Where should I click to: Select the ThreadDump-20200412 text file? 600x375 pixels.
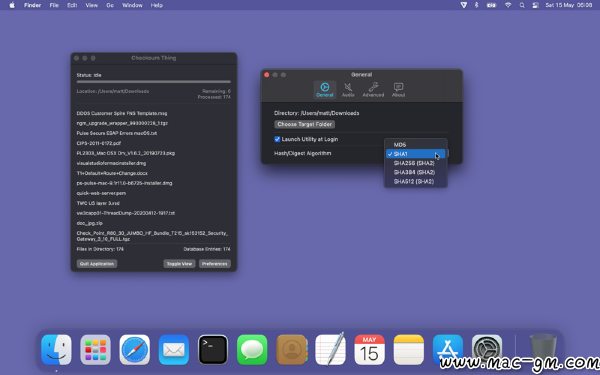tap(126, 213)
